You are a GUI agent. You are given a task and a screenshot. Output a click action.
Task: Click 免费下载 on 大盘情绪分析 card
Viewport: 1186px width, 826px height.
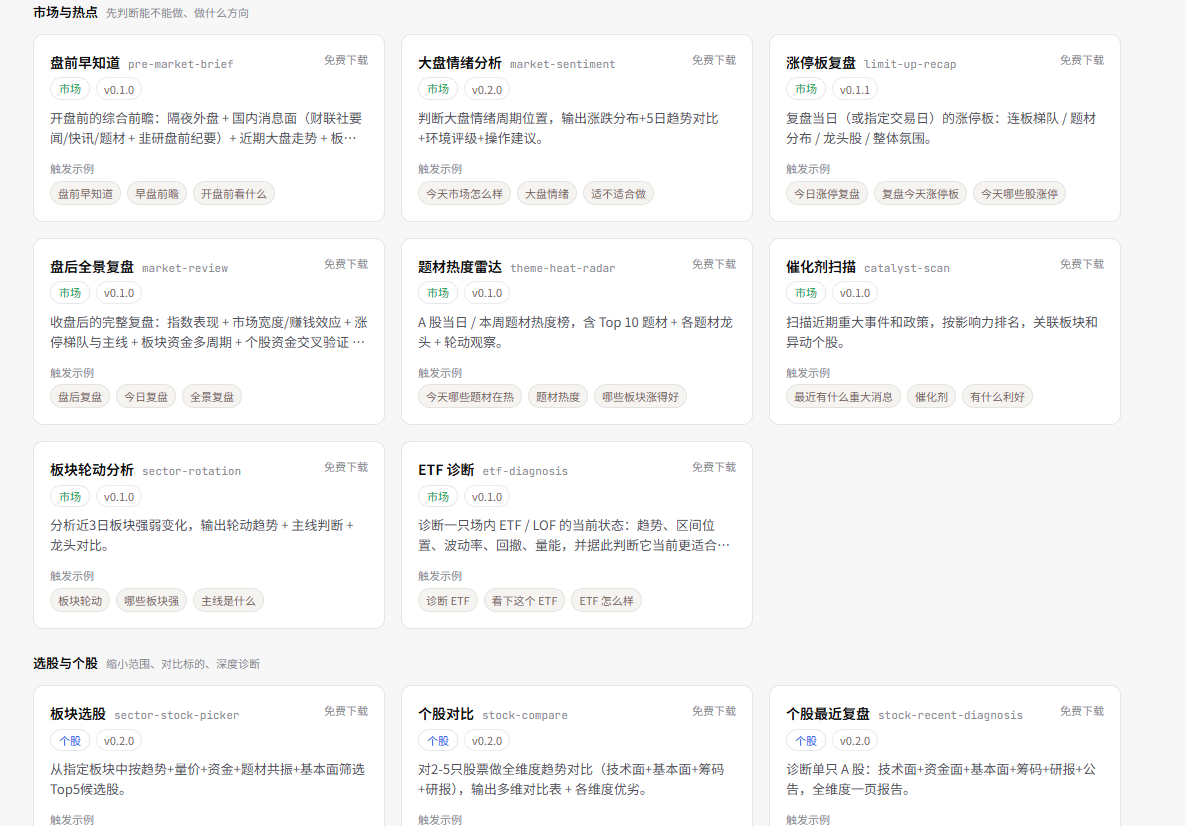click(x=713, y=60)
